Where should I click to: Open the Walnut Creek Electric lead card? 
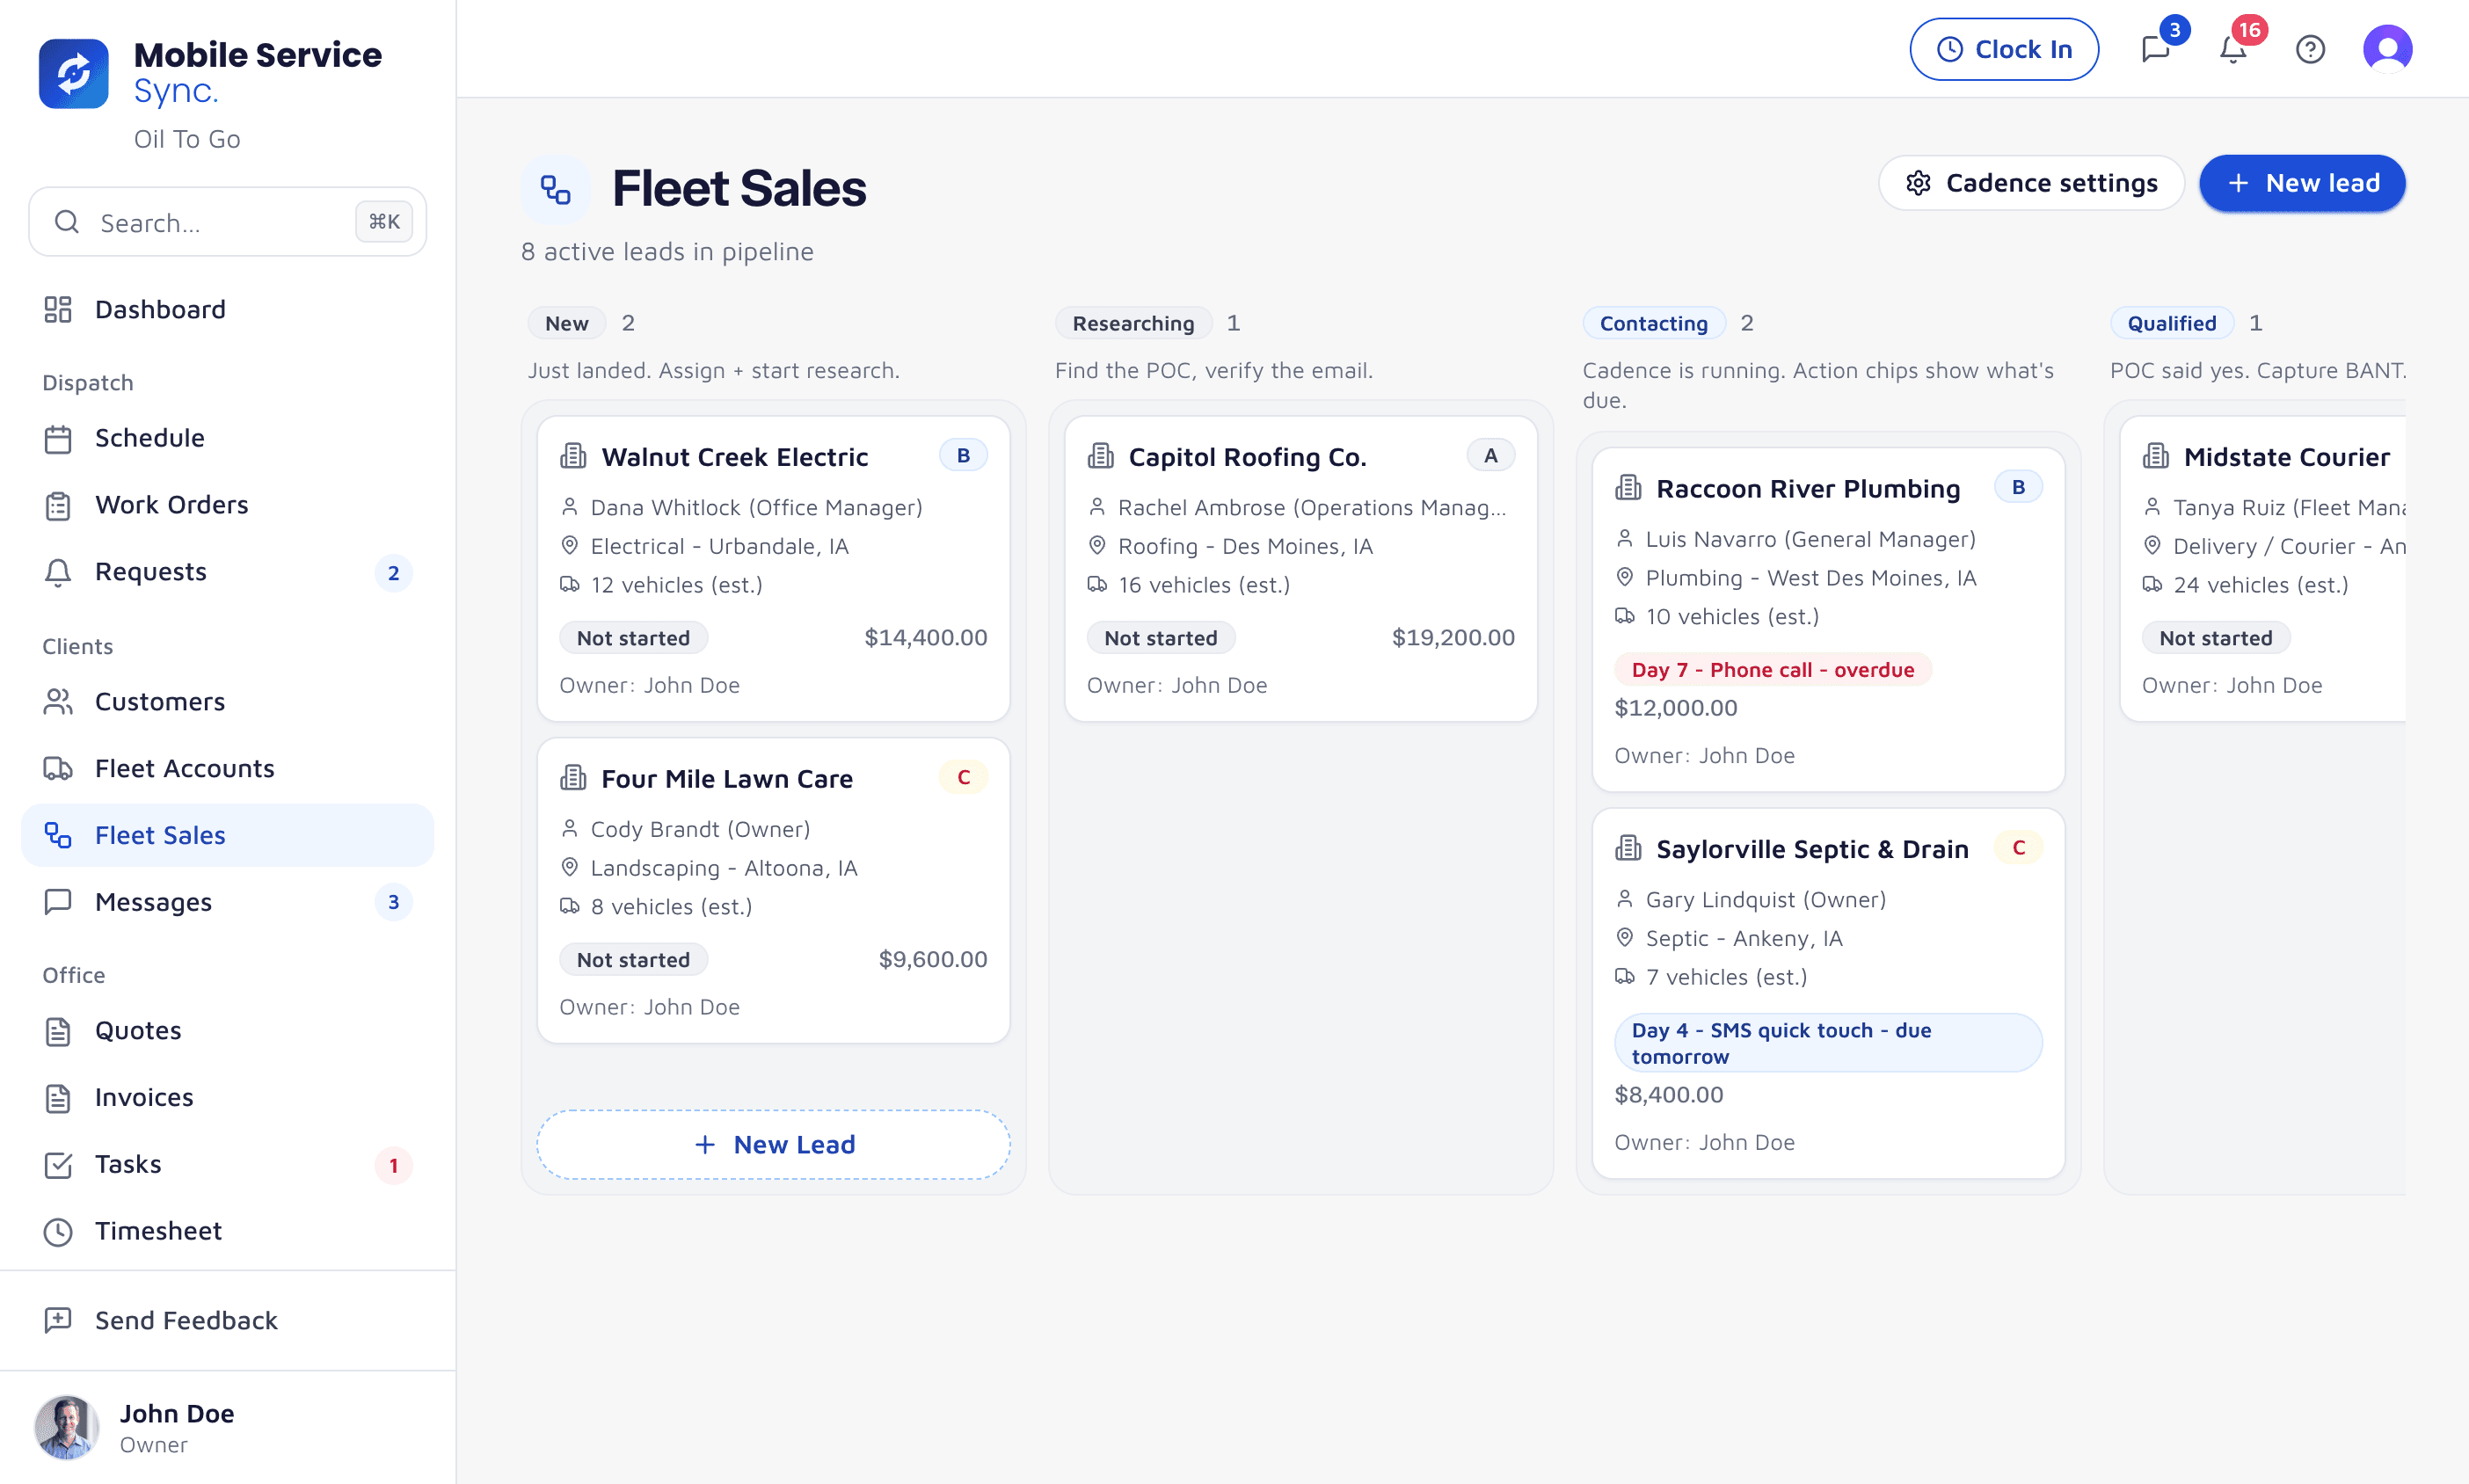773,569
